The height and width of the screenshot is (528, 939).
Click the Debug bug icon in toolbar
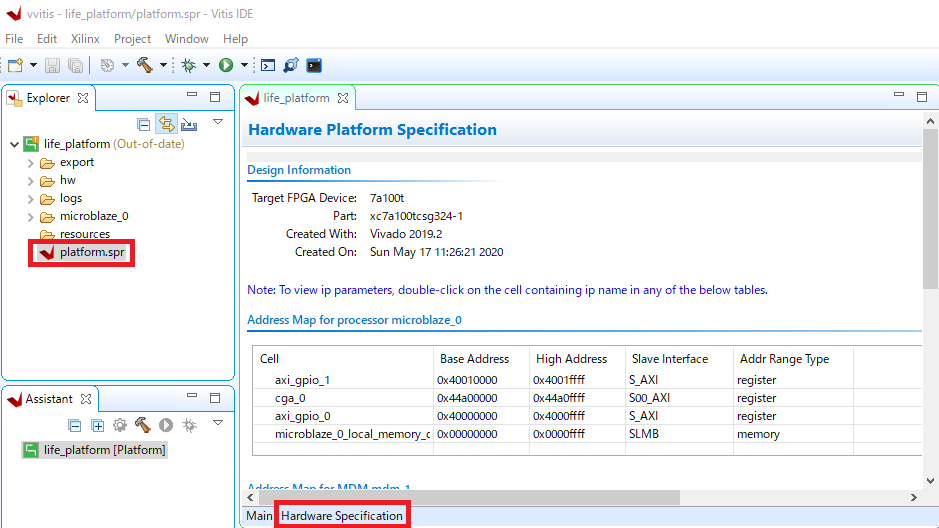[189, 65]
